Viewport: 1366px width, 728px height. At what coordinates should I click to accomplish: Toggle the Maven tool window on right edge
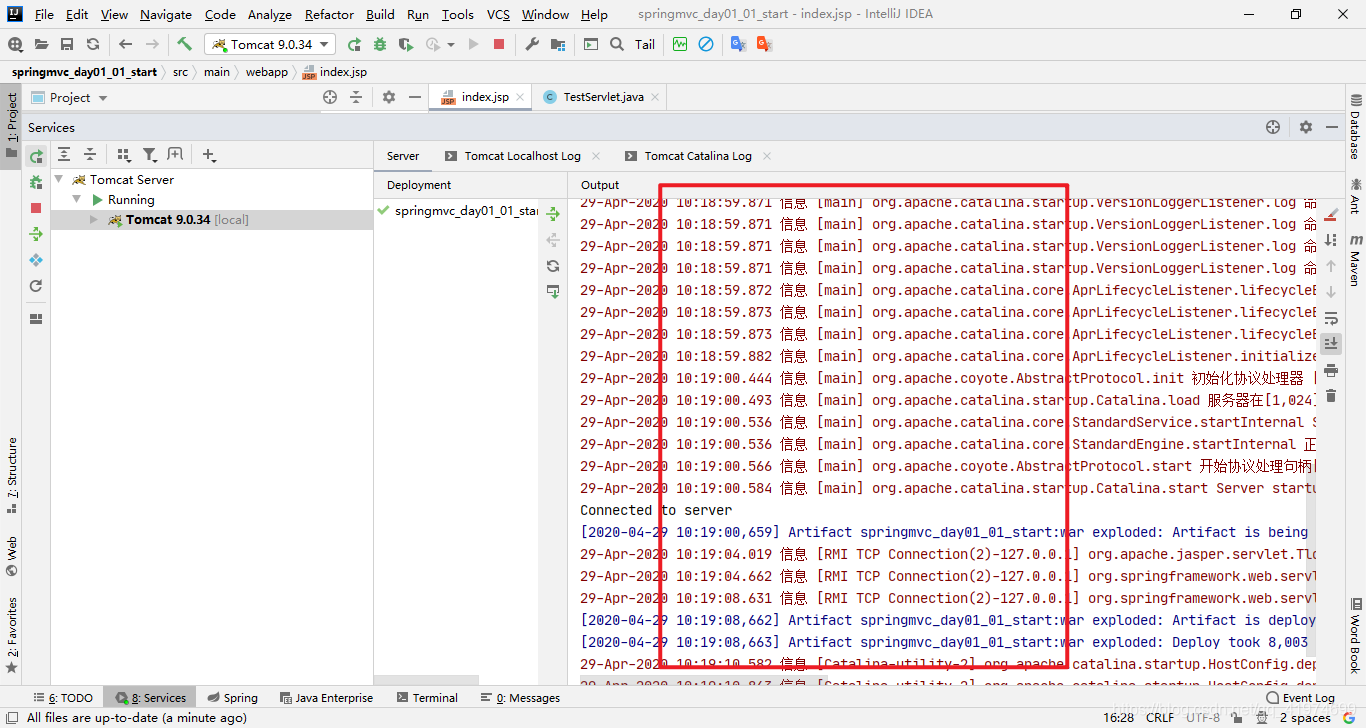click(x=1355, y=261)
